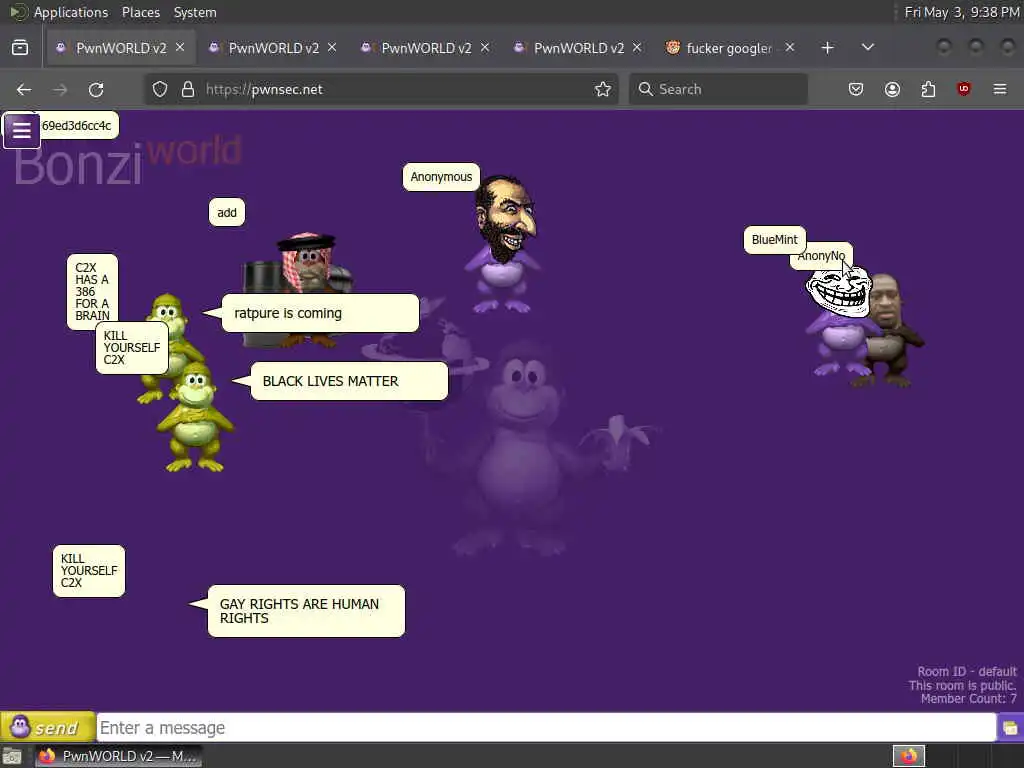This screenshot has height=768, width=1024.
Task: Select PwnWORLD v2 taskbar window button
Action: pyautogui.click(x=118, y=756)
